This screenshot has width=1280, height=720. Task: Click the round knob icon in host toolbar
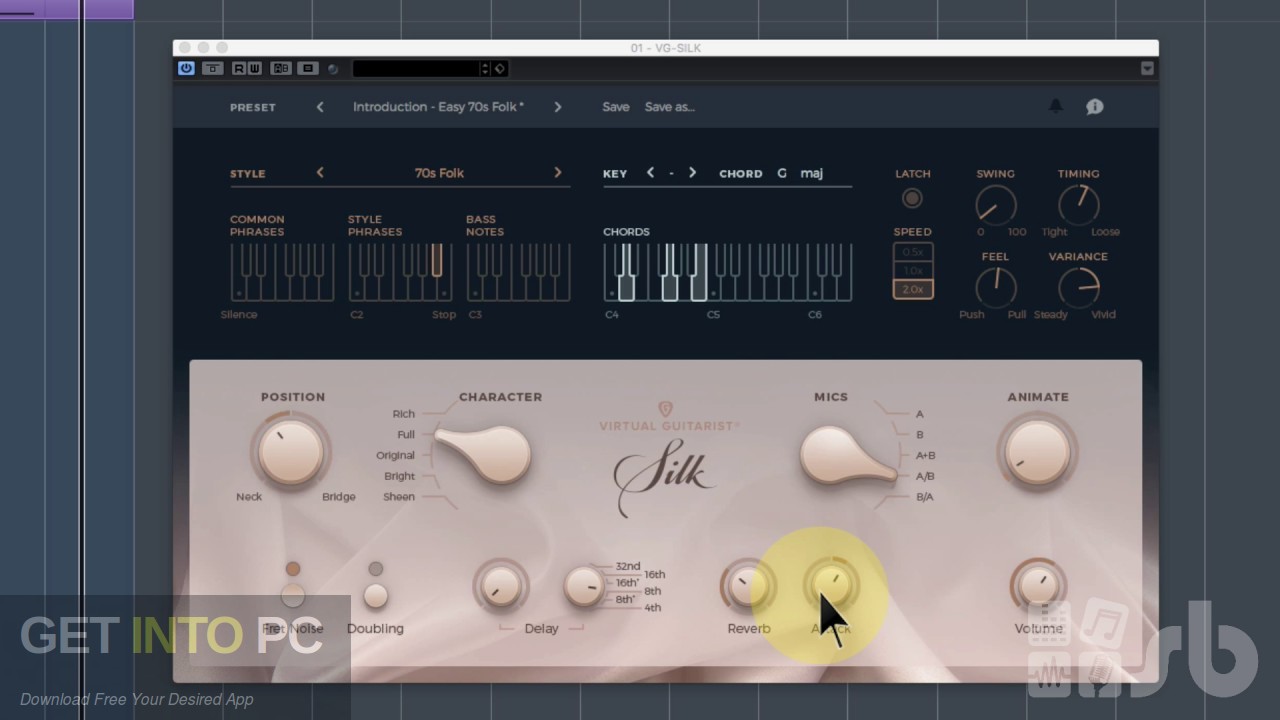pyautogui.click(x=333, y=69)
